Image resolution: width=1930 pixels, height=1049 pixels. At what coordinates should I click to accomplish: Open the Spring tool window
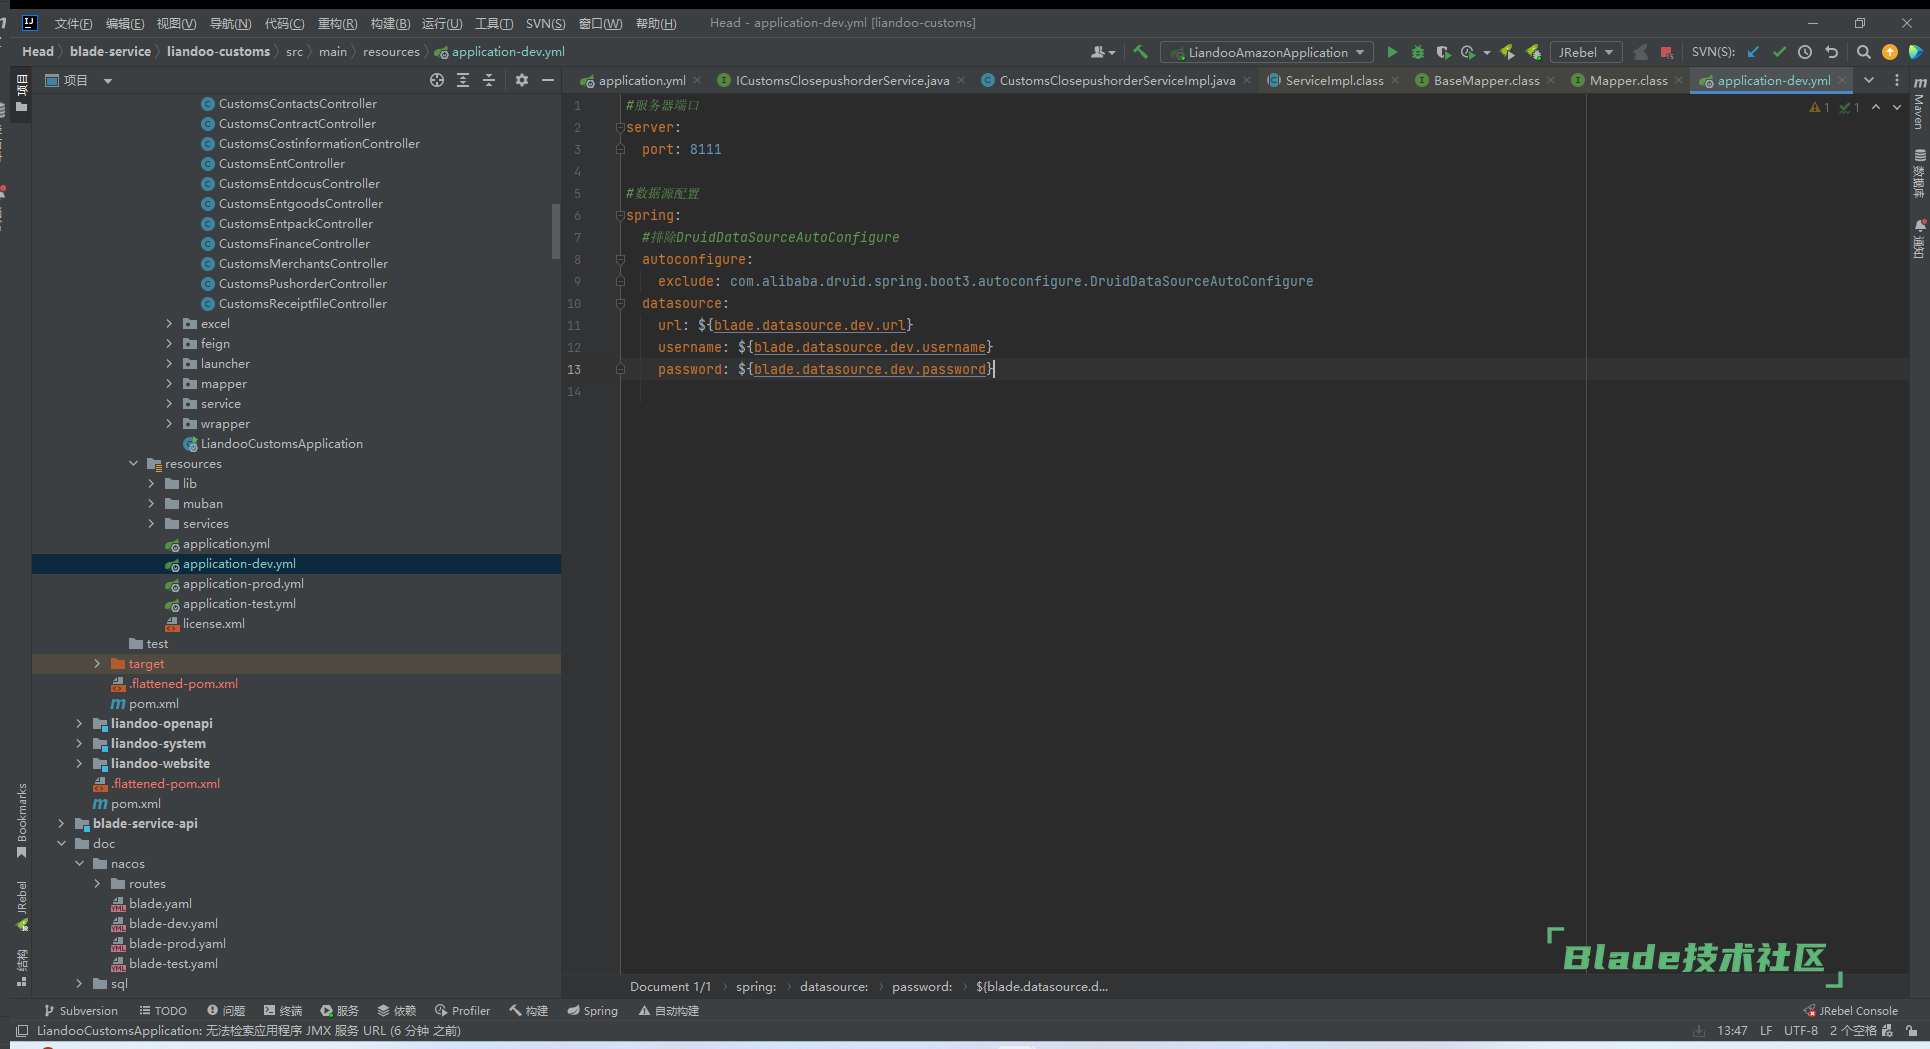tap(592, 1011)
